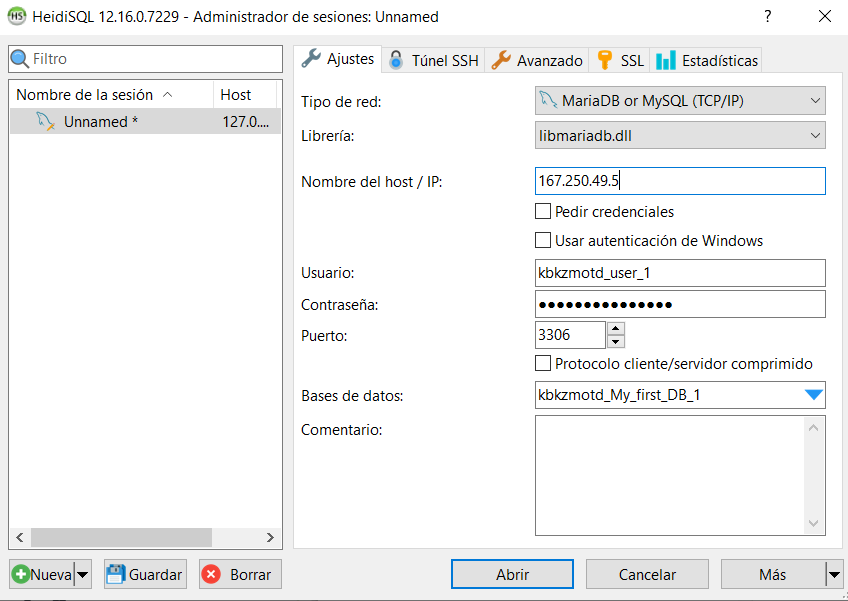The width and height of the screenshot is (848, 601).
Task: Click the HeidiSQL logo in the title bar
Action: [17, 16]
